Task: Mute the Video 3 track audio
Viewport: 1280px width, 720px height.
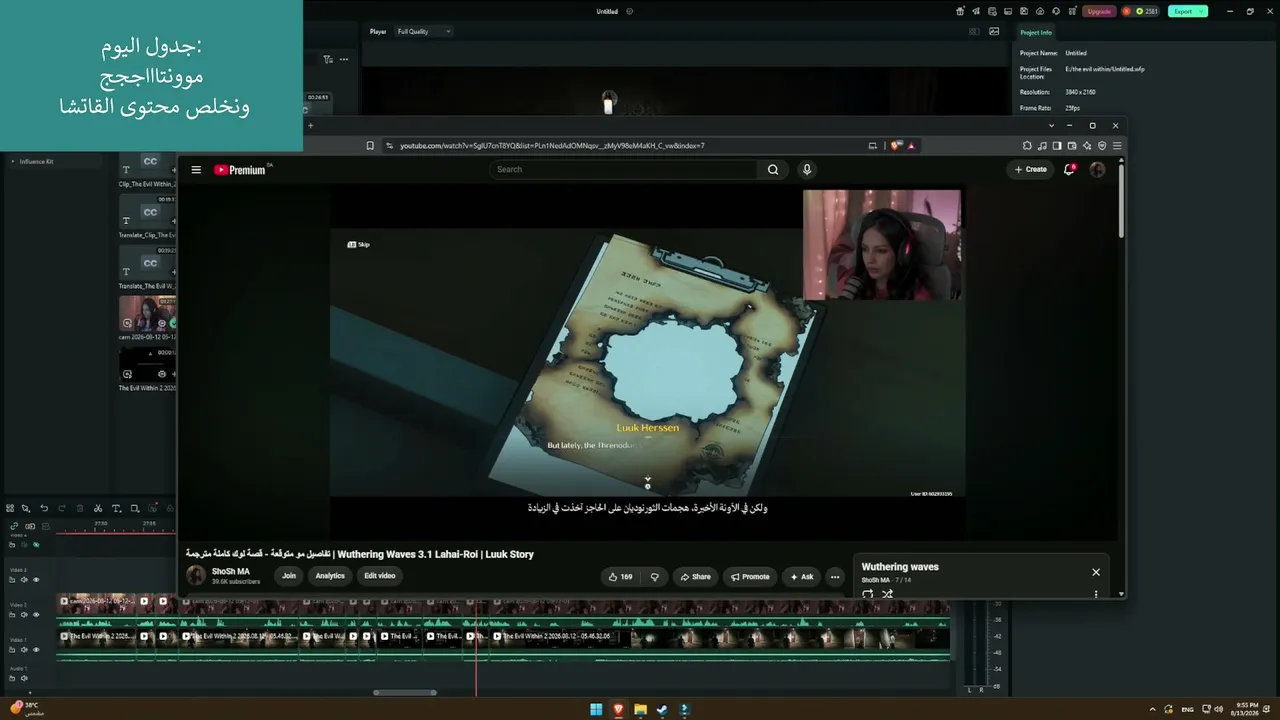Action: [x=24, y=580]
